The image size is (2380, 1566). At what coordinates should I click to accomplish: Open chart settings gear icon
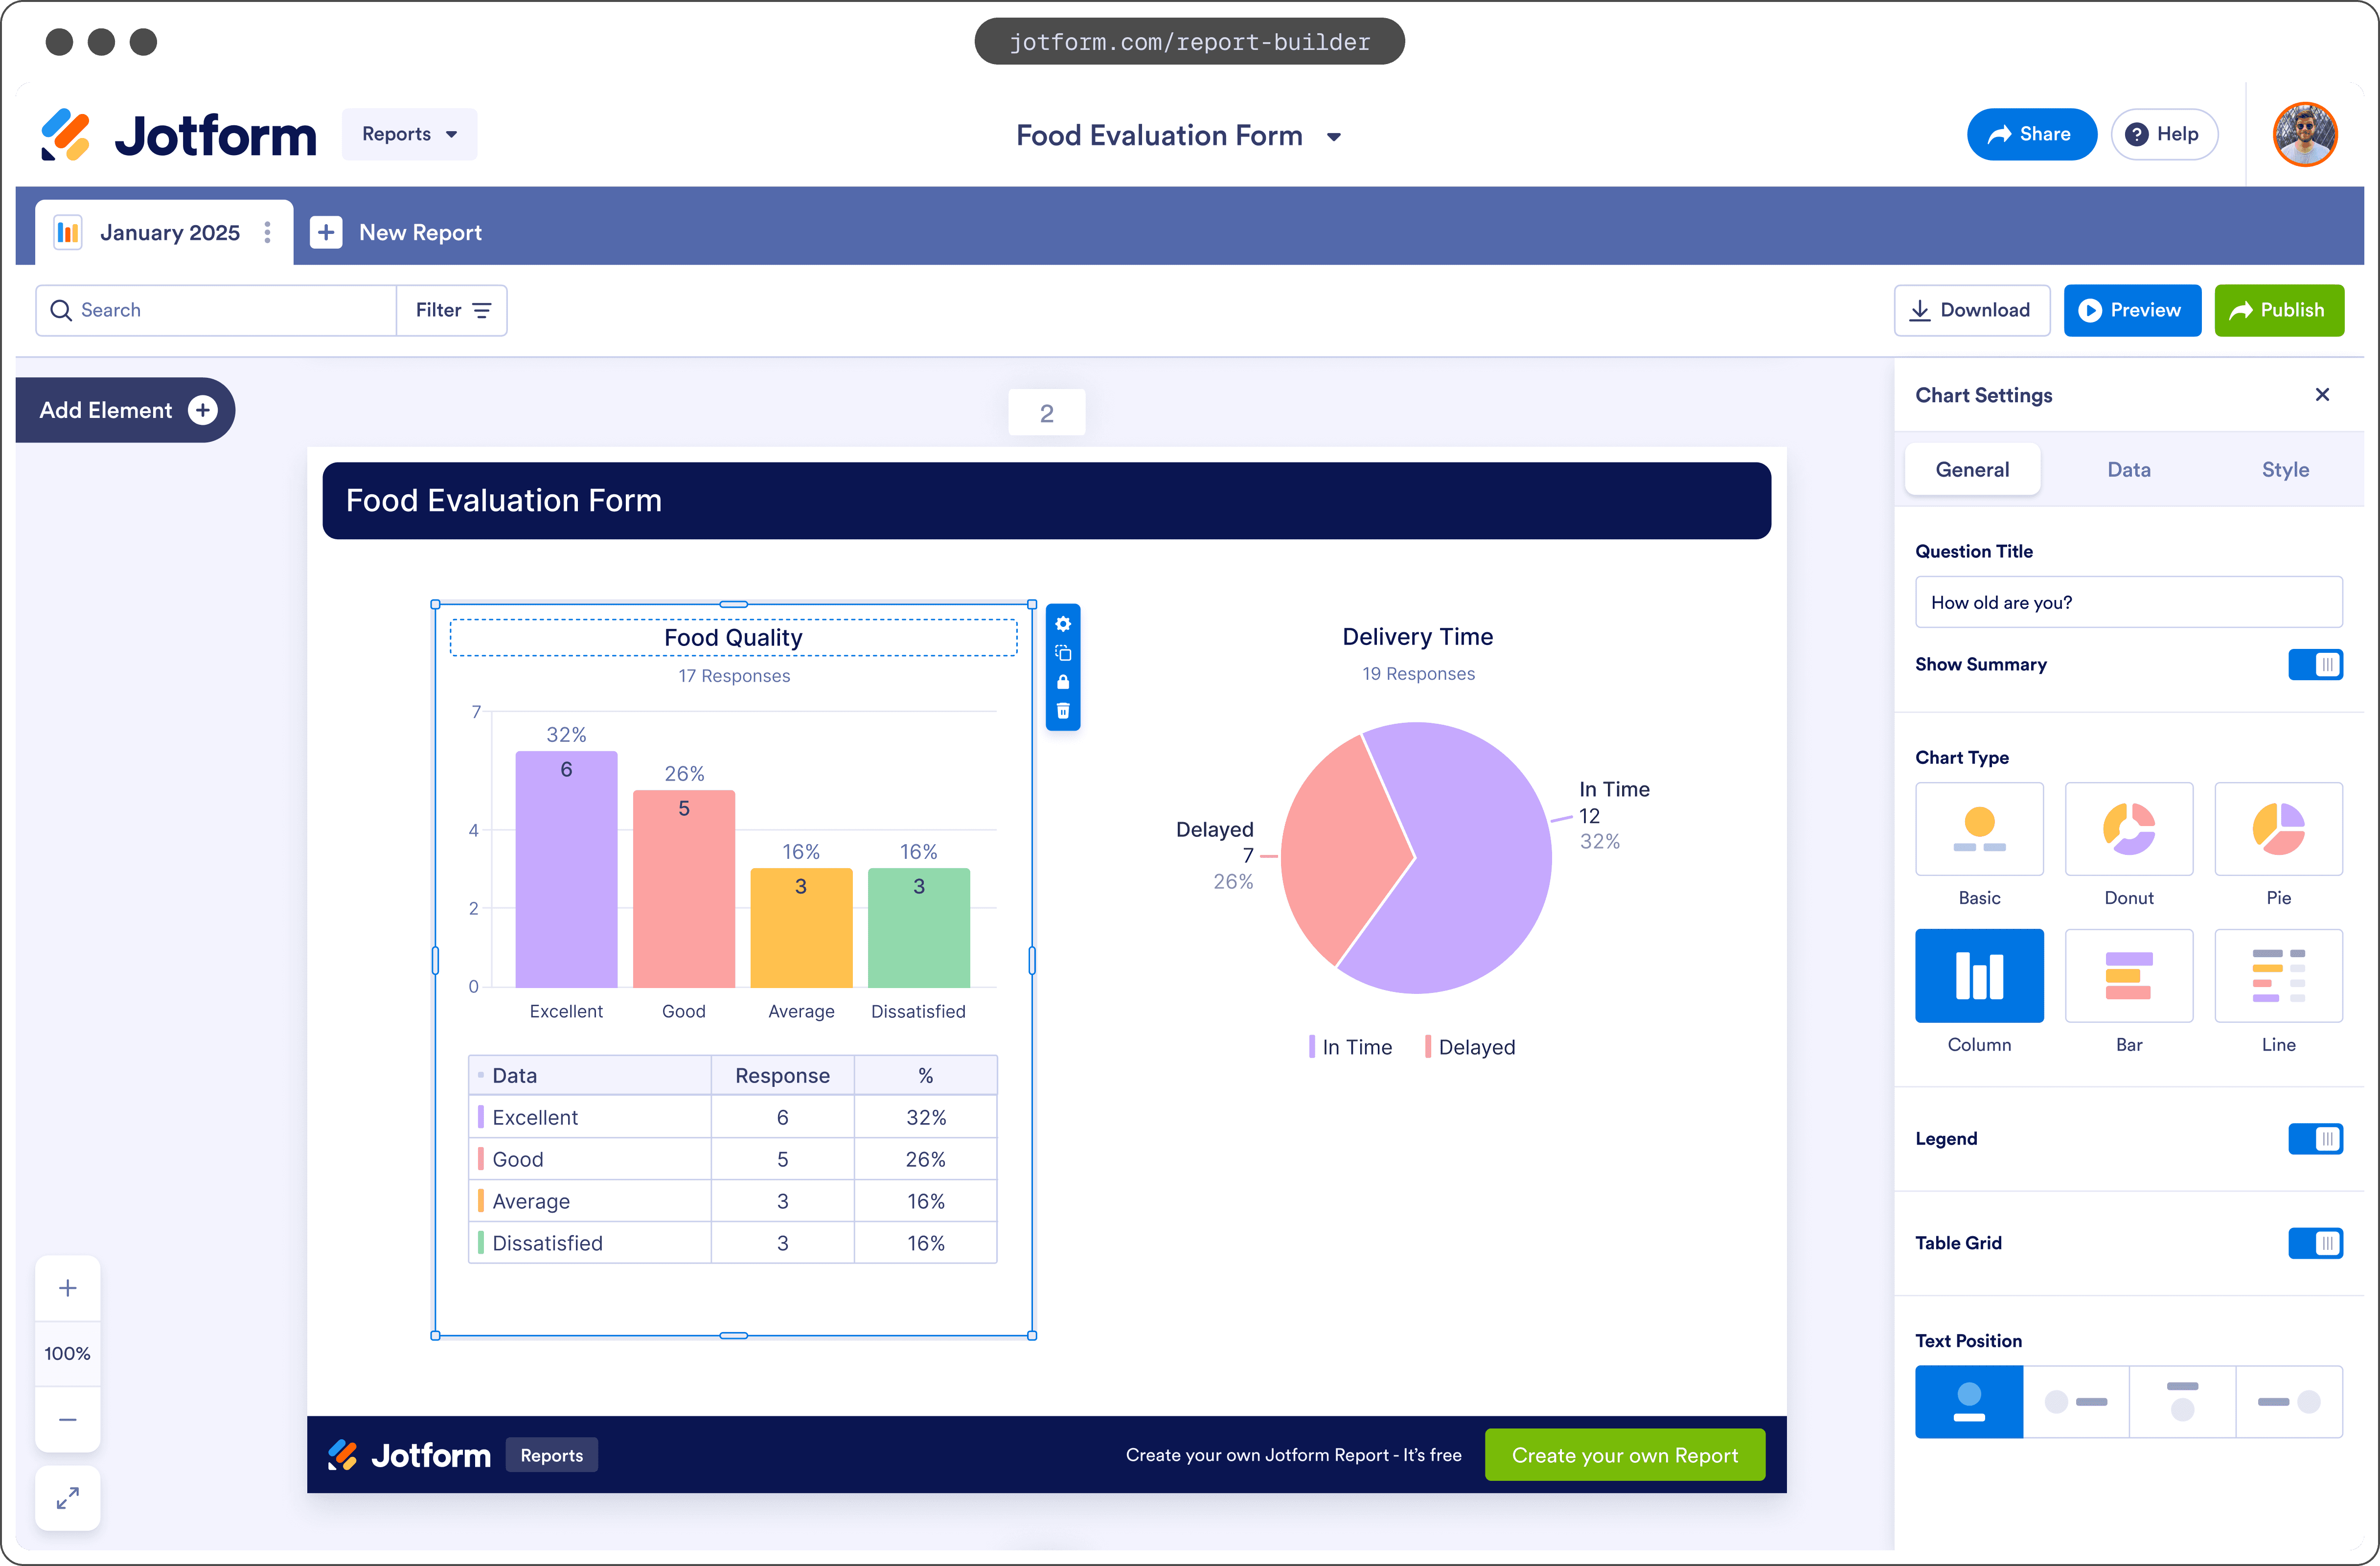(1063, 624)
